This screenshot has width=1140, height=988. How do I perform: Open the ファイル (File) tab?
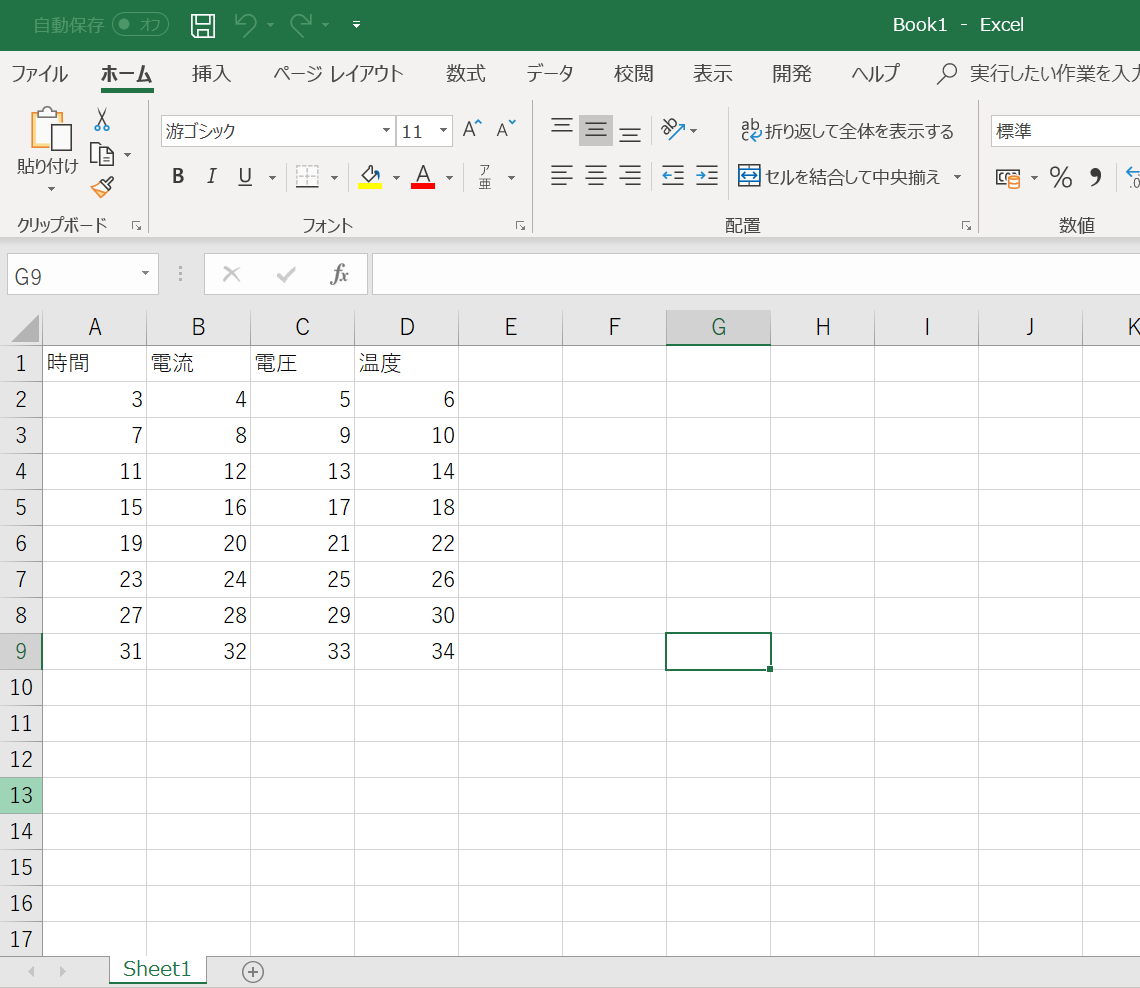point(39,73)
